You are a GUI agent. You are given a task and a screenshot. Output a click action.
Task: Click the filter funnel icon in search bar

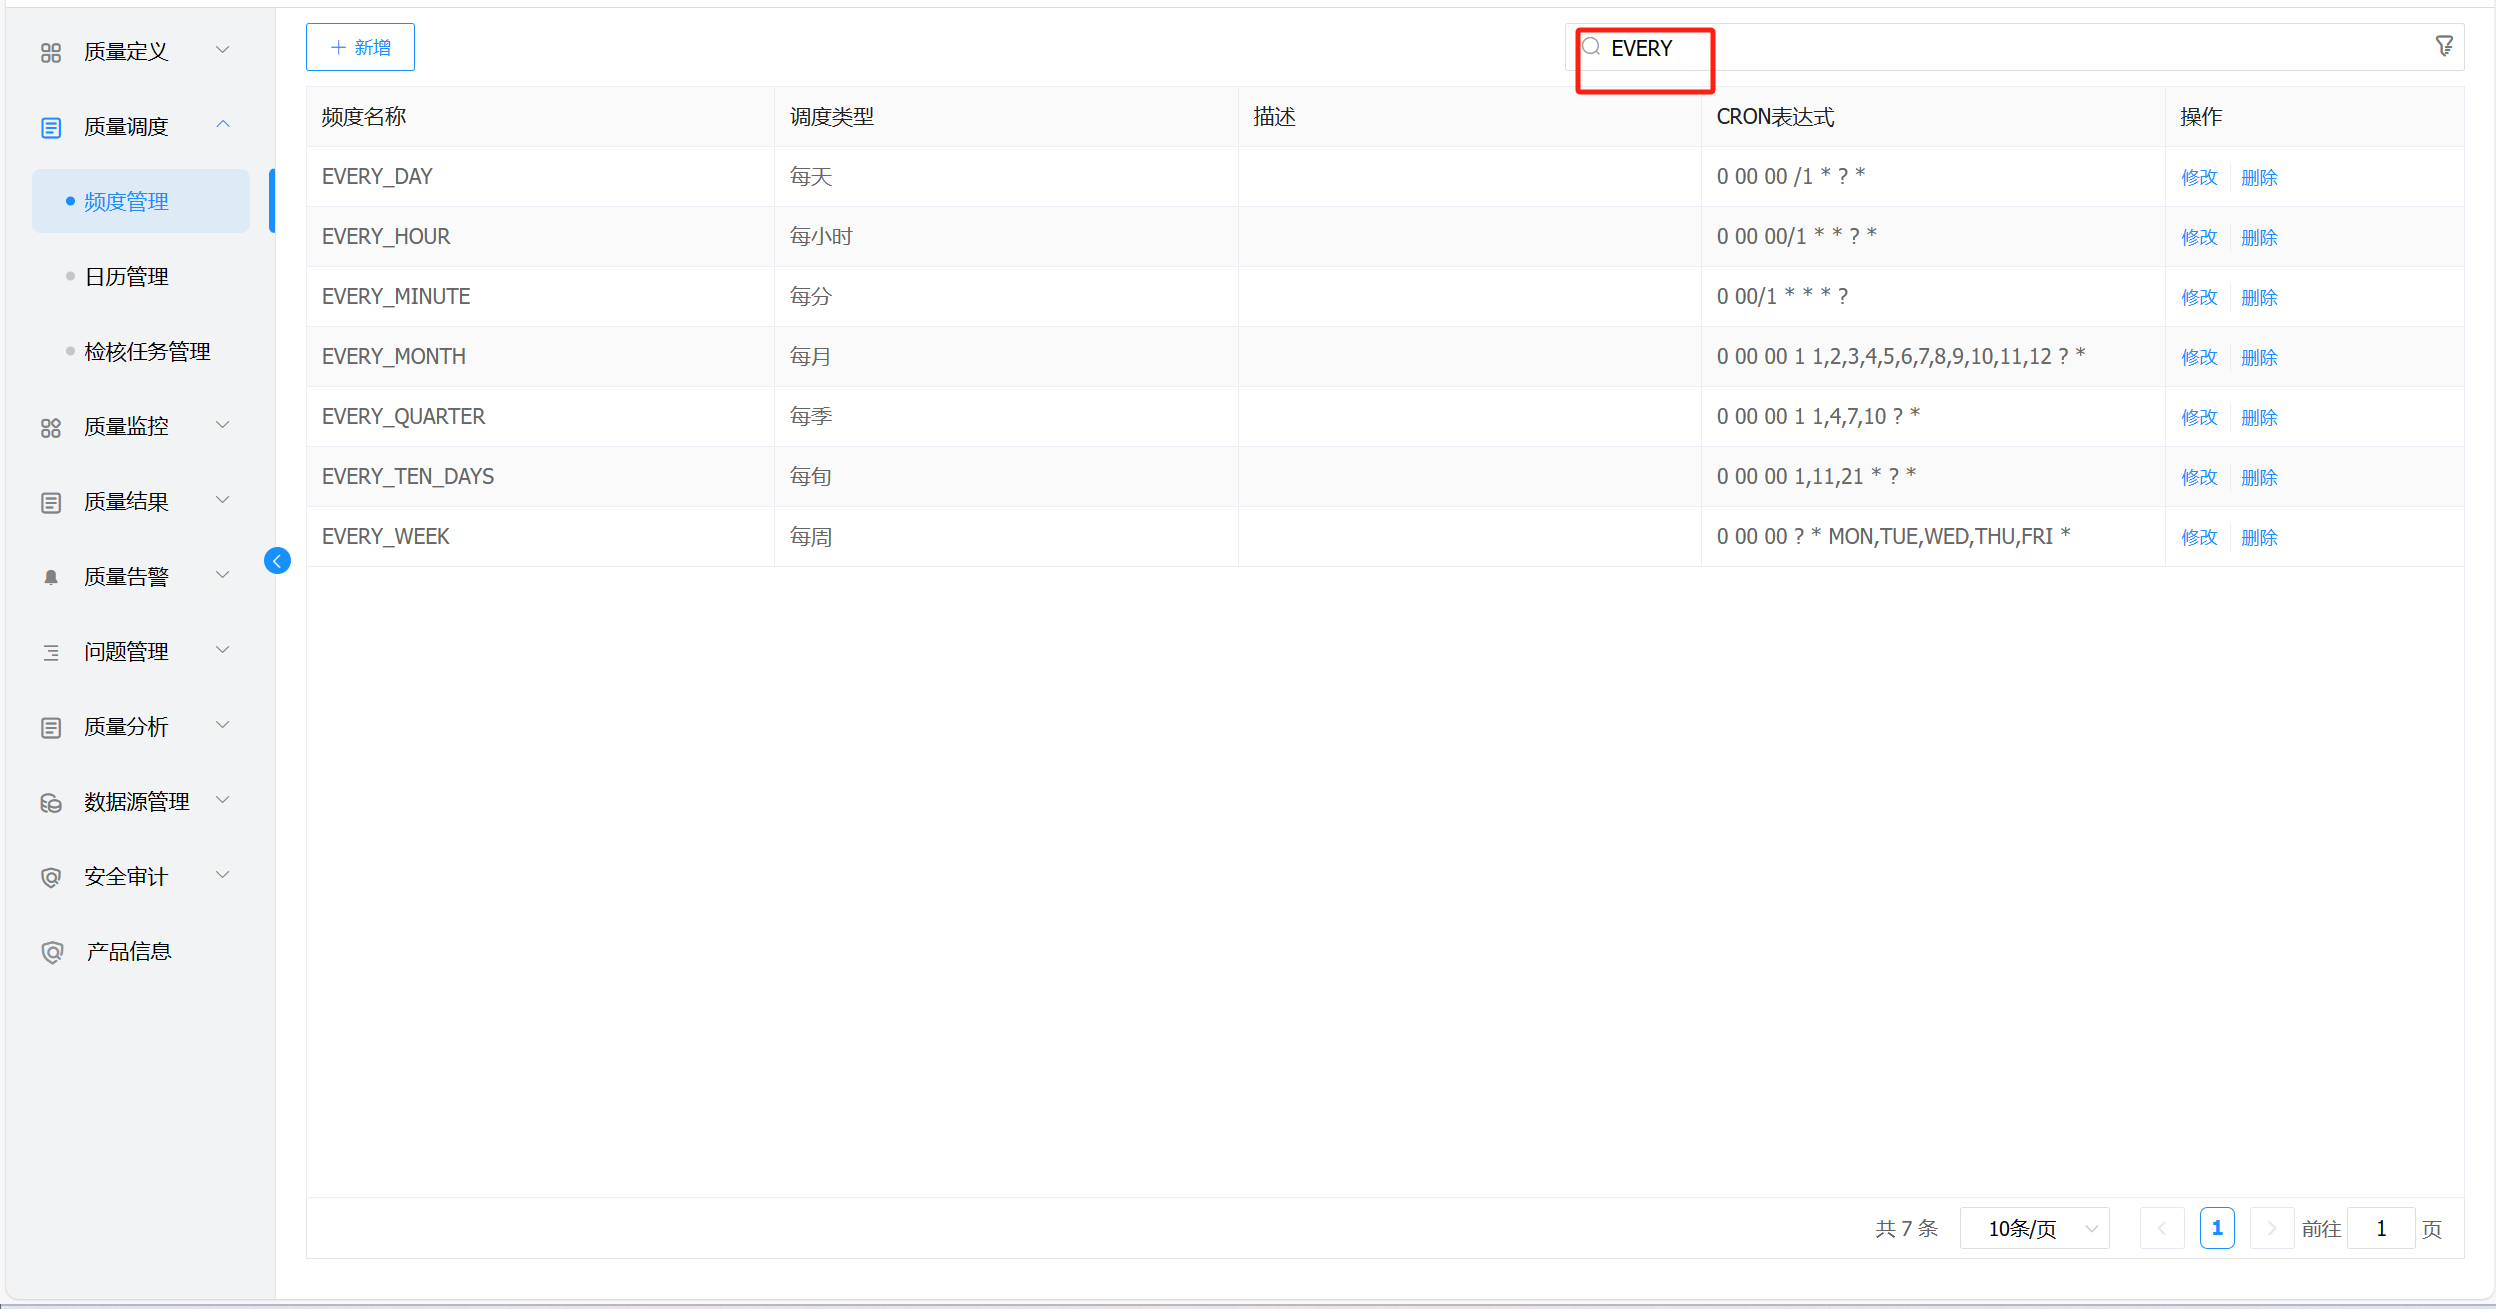tap(2443, 46)
